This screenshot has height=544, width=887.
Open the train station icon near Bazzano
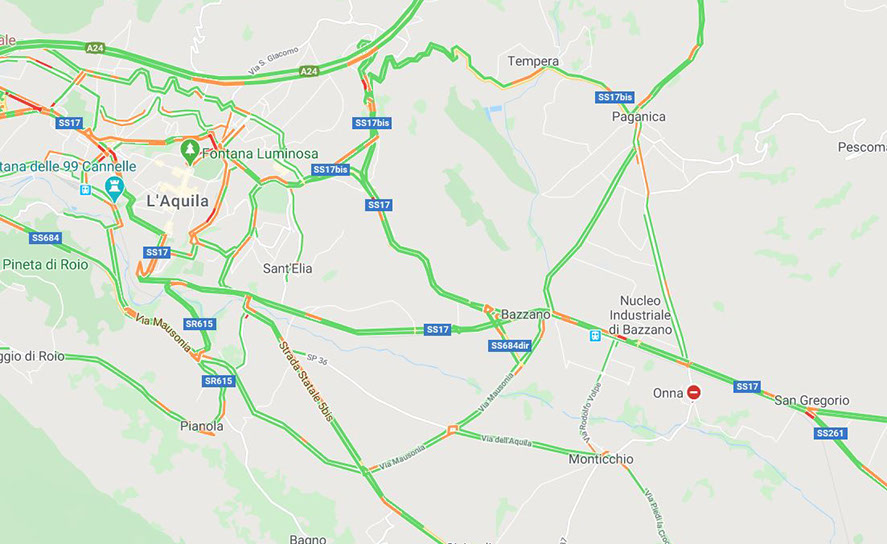(595, 336)
